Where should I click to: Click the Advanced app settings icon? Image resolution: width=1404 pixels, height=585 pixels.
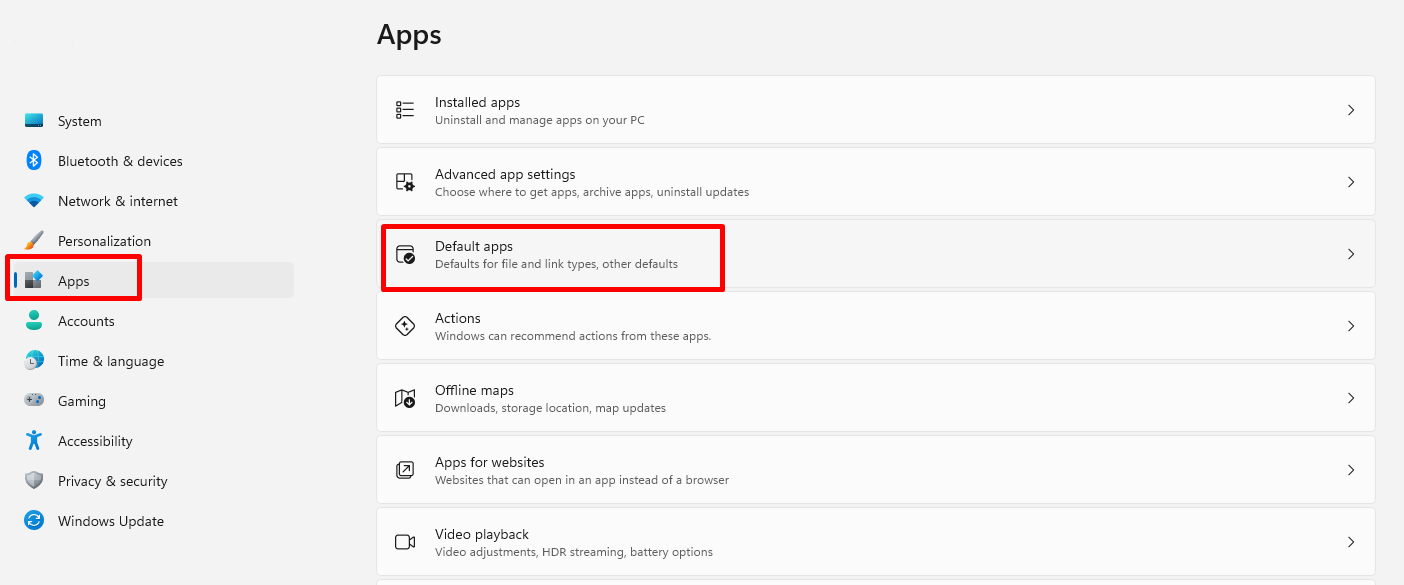pos(405,182)
